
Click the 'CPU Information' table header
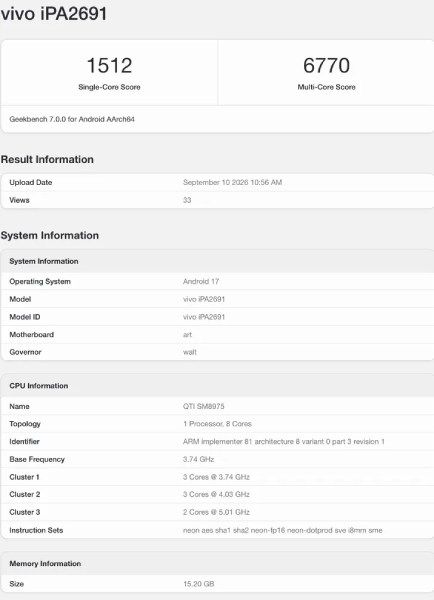pos(217,386)
